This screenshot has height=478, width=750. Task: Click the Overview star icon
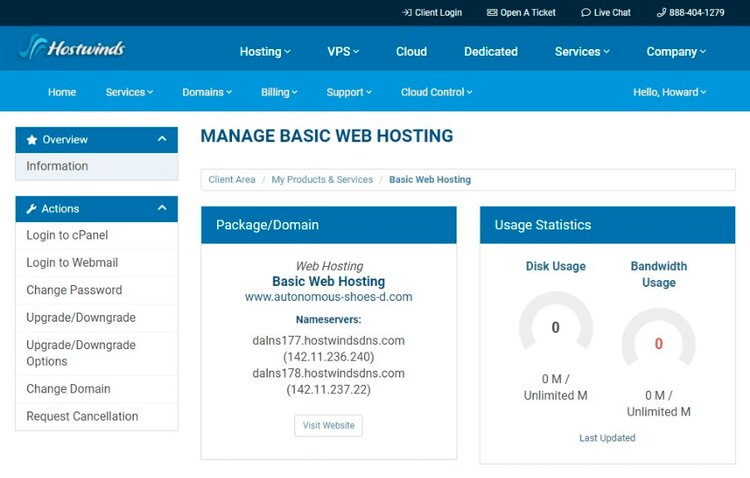pos(32,140)
